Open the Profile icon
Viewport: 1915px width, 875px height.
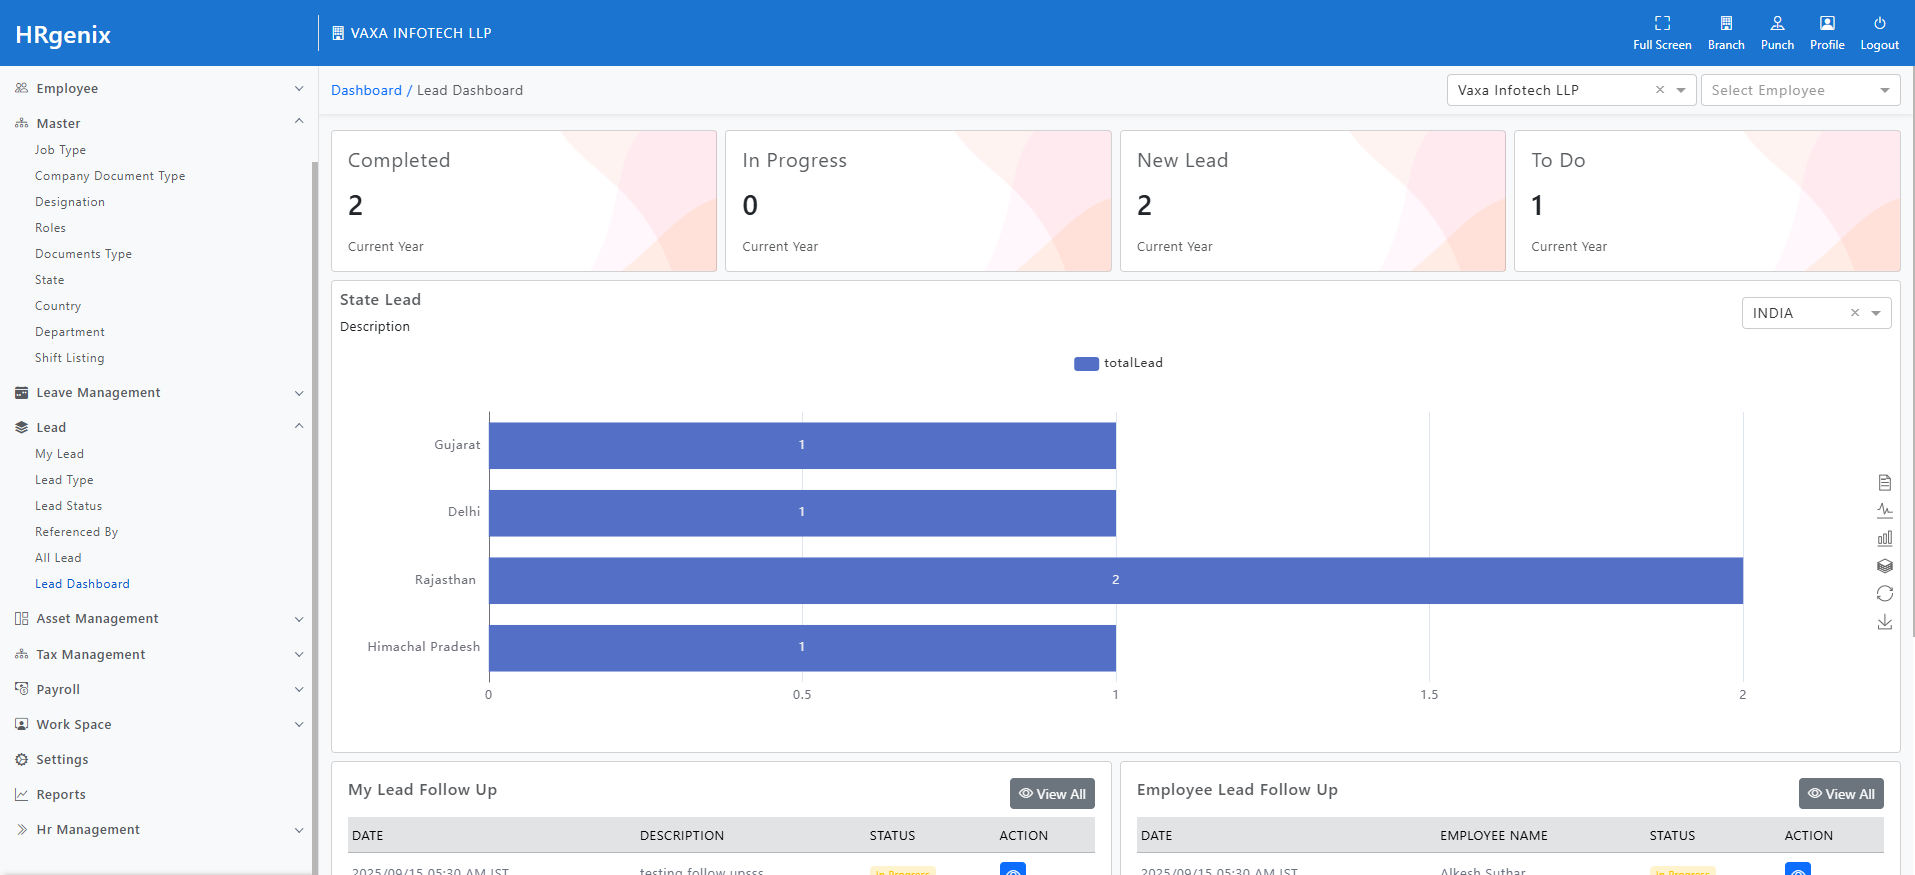point(1827,23)
